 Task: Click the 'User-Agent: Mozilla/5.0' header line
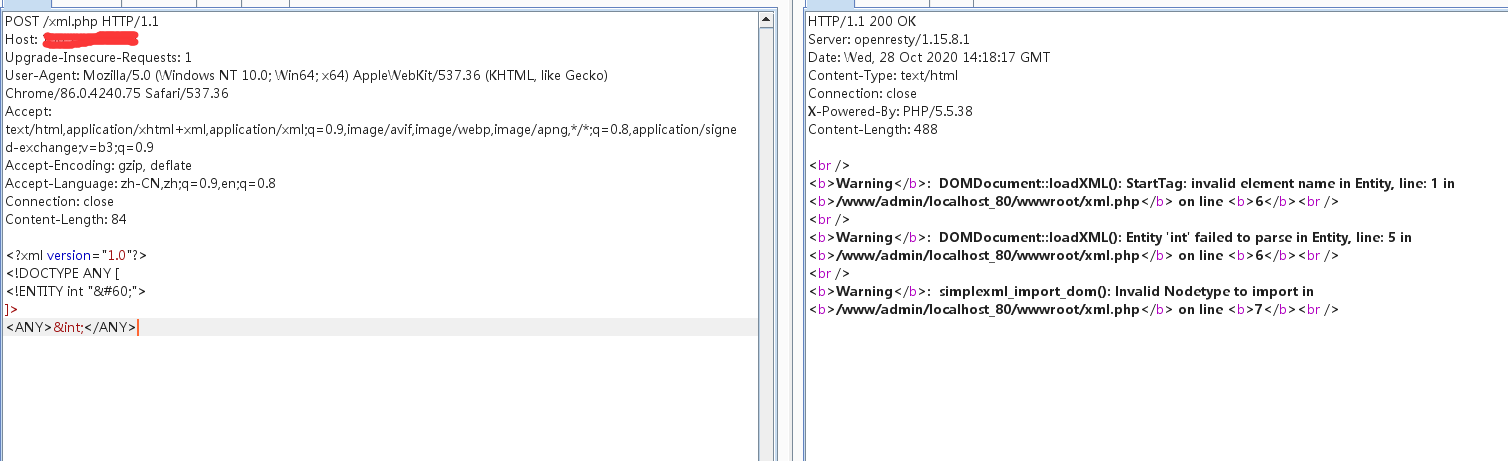tap(306, 75)
